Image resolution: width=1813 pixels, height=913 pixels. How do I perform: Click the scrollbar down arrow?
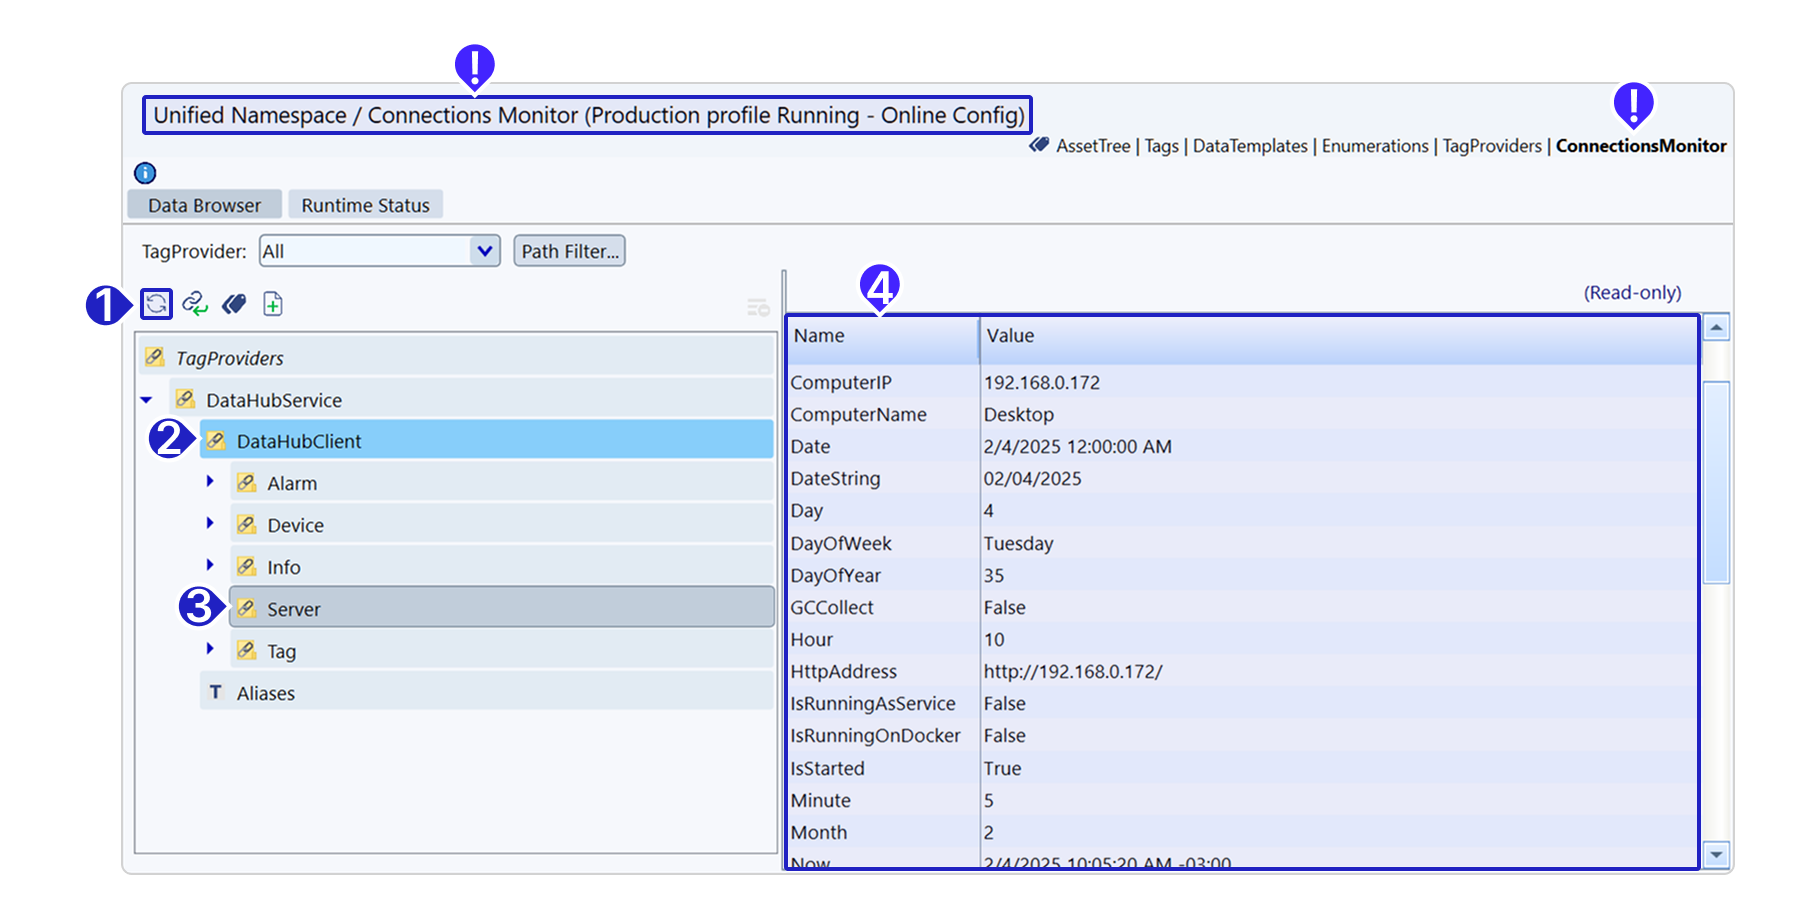[x=1716, y=855]
